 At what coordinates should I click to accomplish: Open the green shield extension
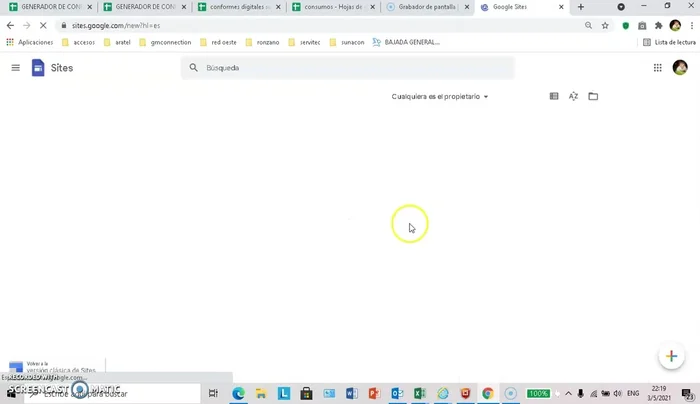coord(626,26)
